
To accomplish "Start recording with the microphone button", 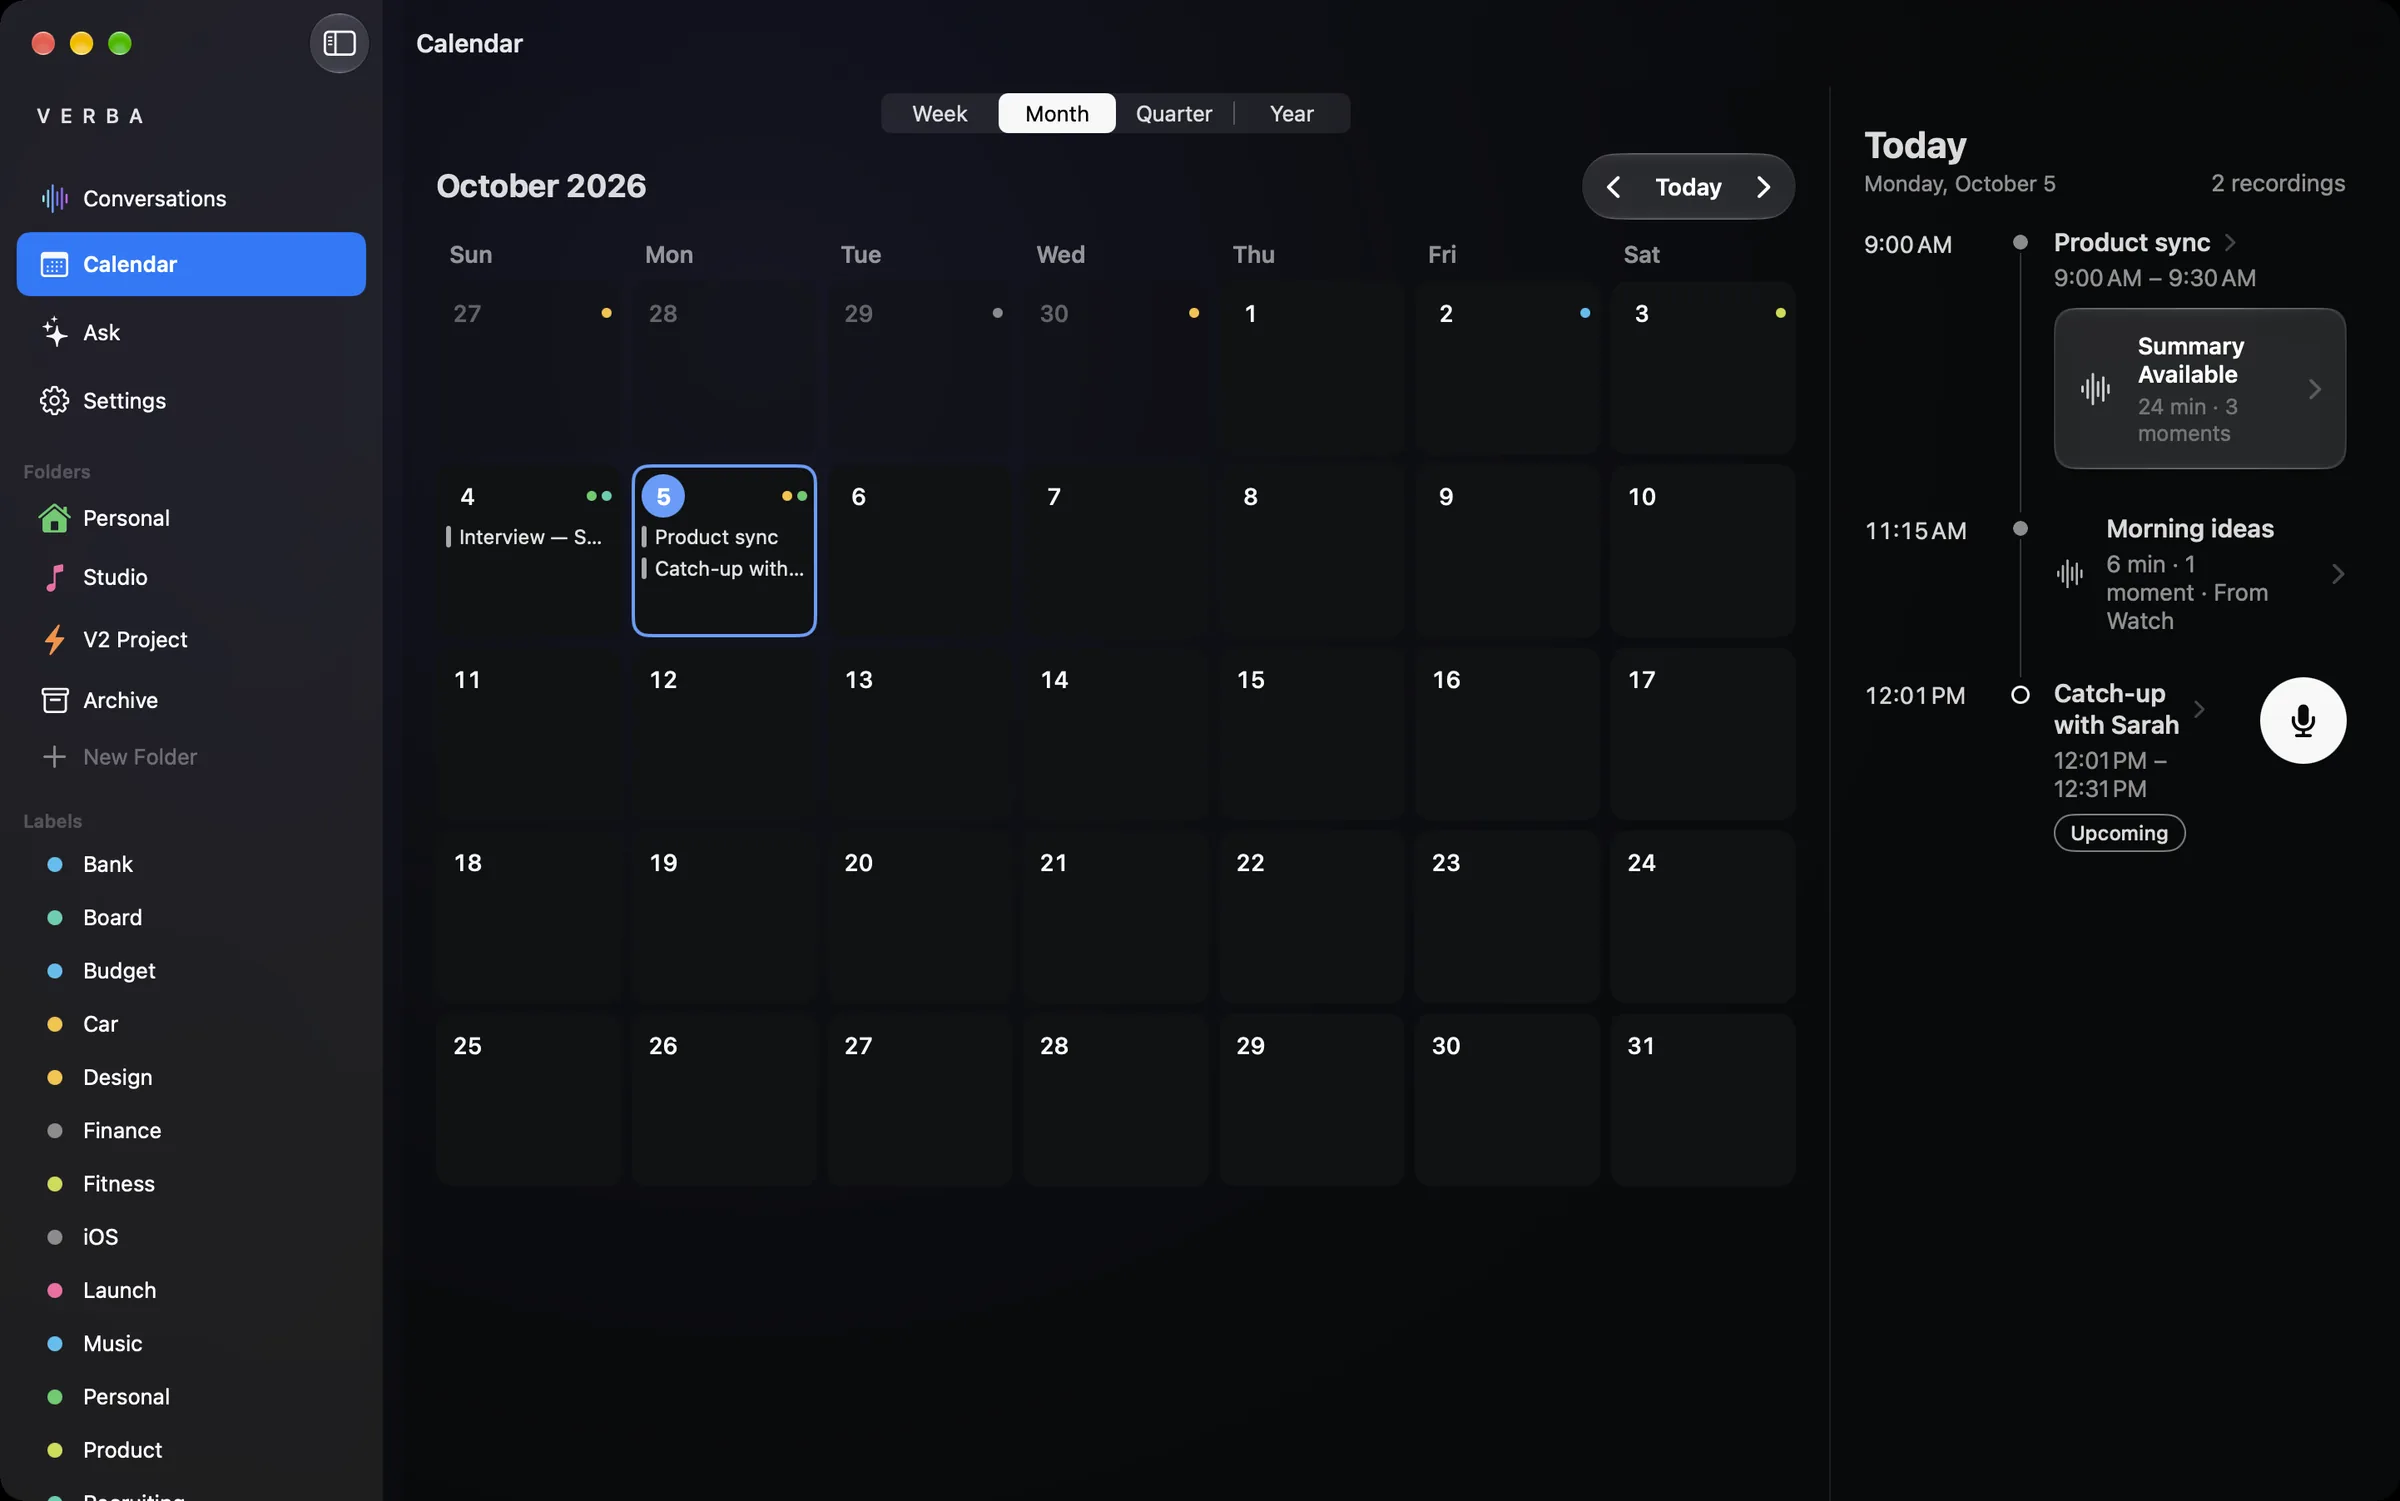I will tap(2303, 721).
